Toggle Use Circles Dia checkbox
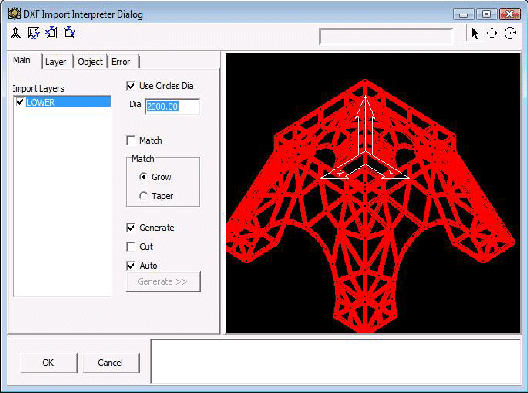 [x=130, y=86]
